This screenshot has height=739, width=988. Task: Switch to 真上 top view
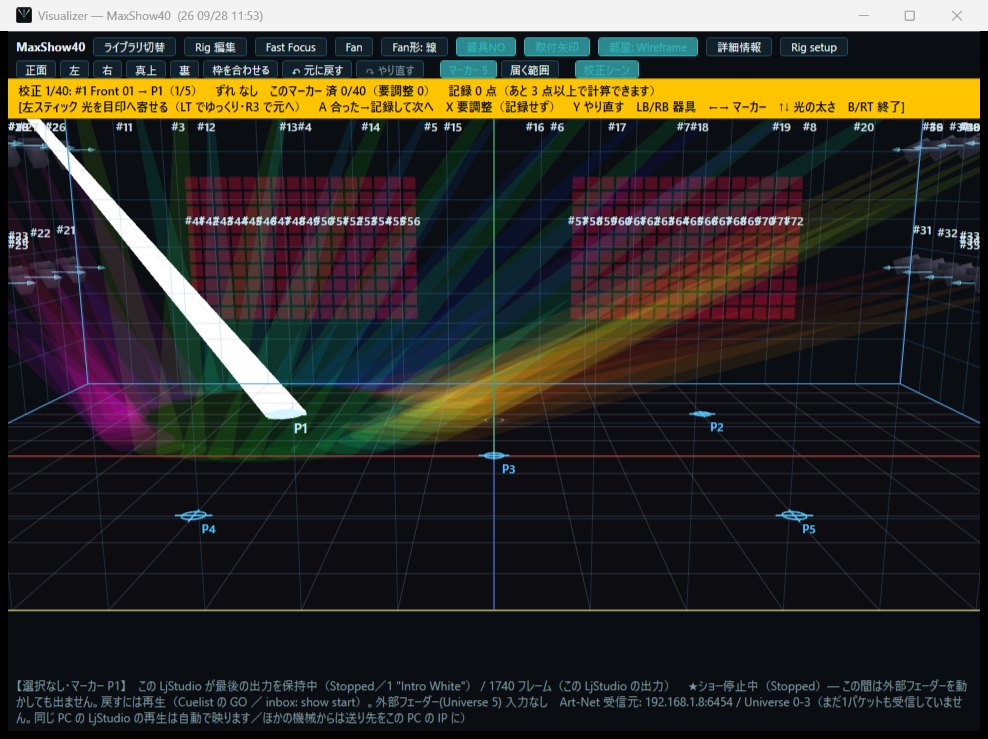coord(146,70)
